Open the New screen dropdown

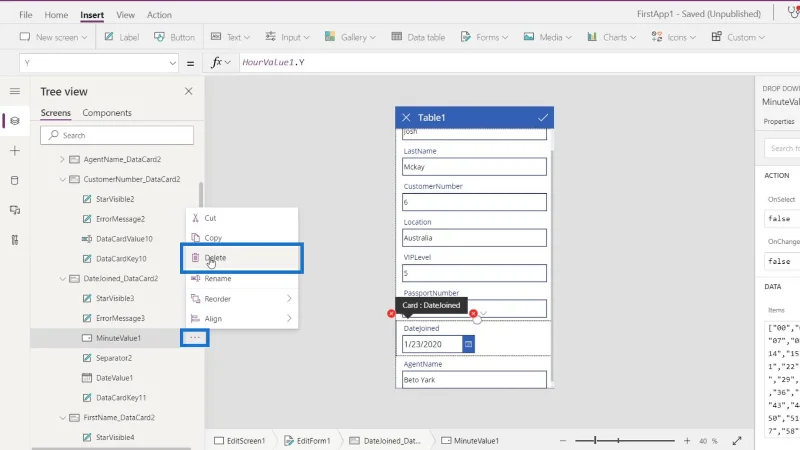click(x=53, y=37)
